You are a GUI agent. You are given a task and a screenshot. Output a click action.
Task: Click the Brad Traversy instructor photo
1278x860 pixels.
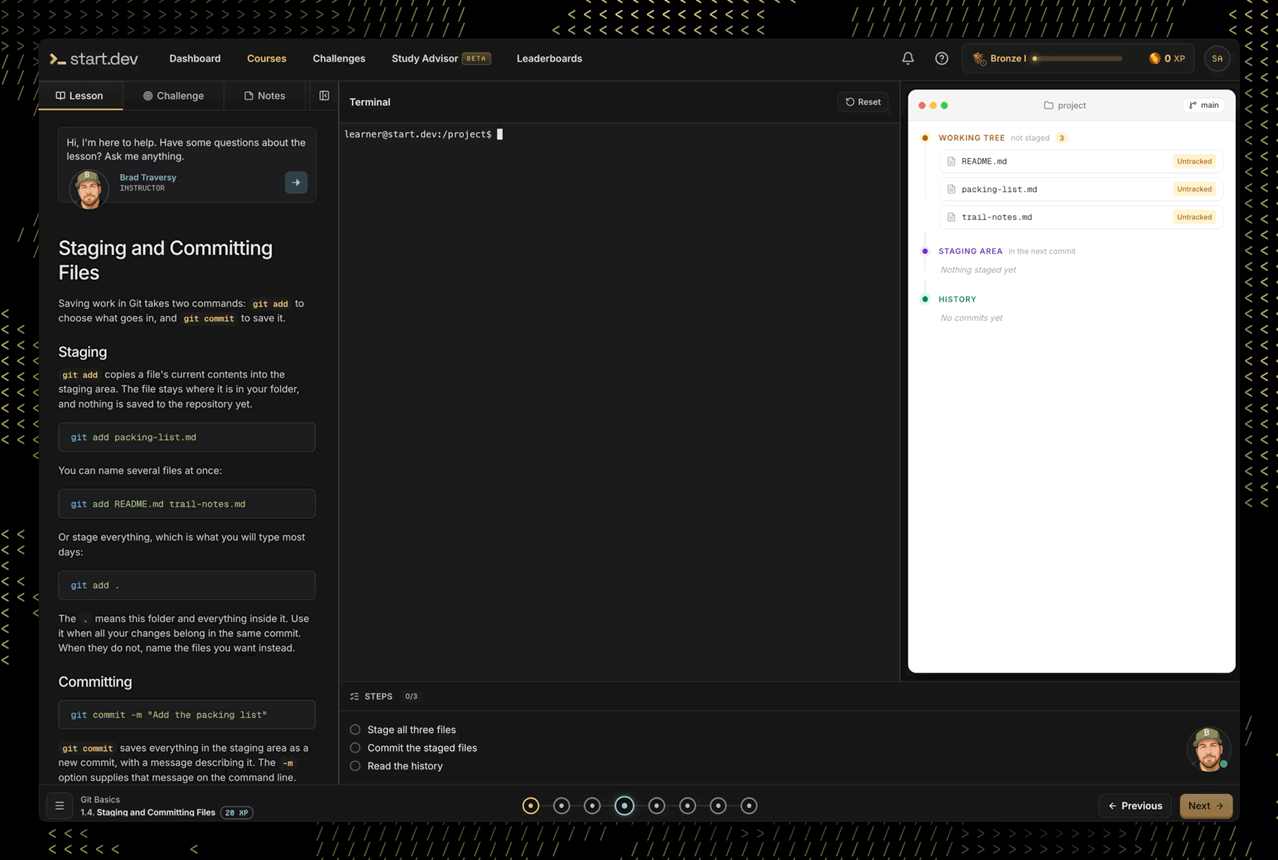89,188
